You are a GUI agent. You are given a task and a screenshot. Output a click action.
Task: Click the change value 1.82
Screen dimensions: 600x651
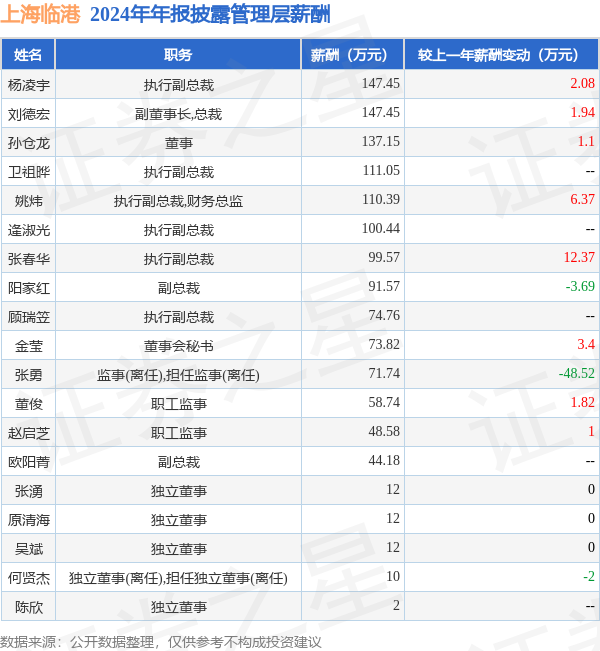coord(582,402)
